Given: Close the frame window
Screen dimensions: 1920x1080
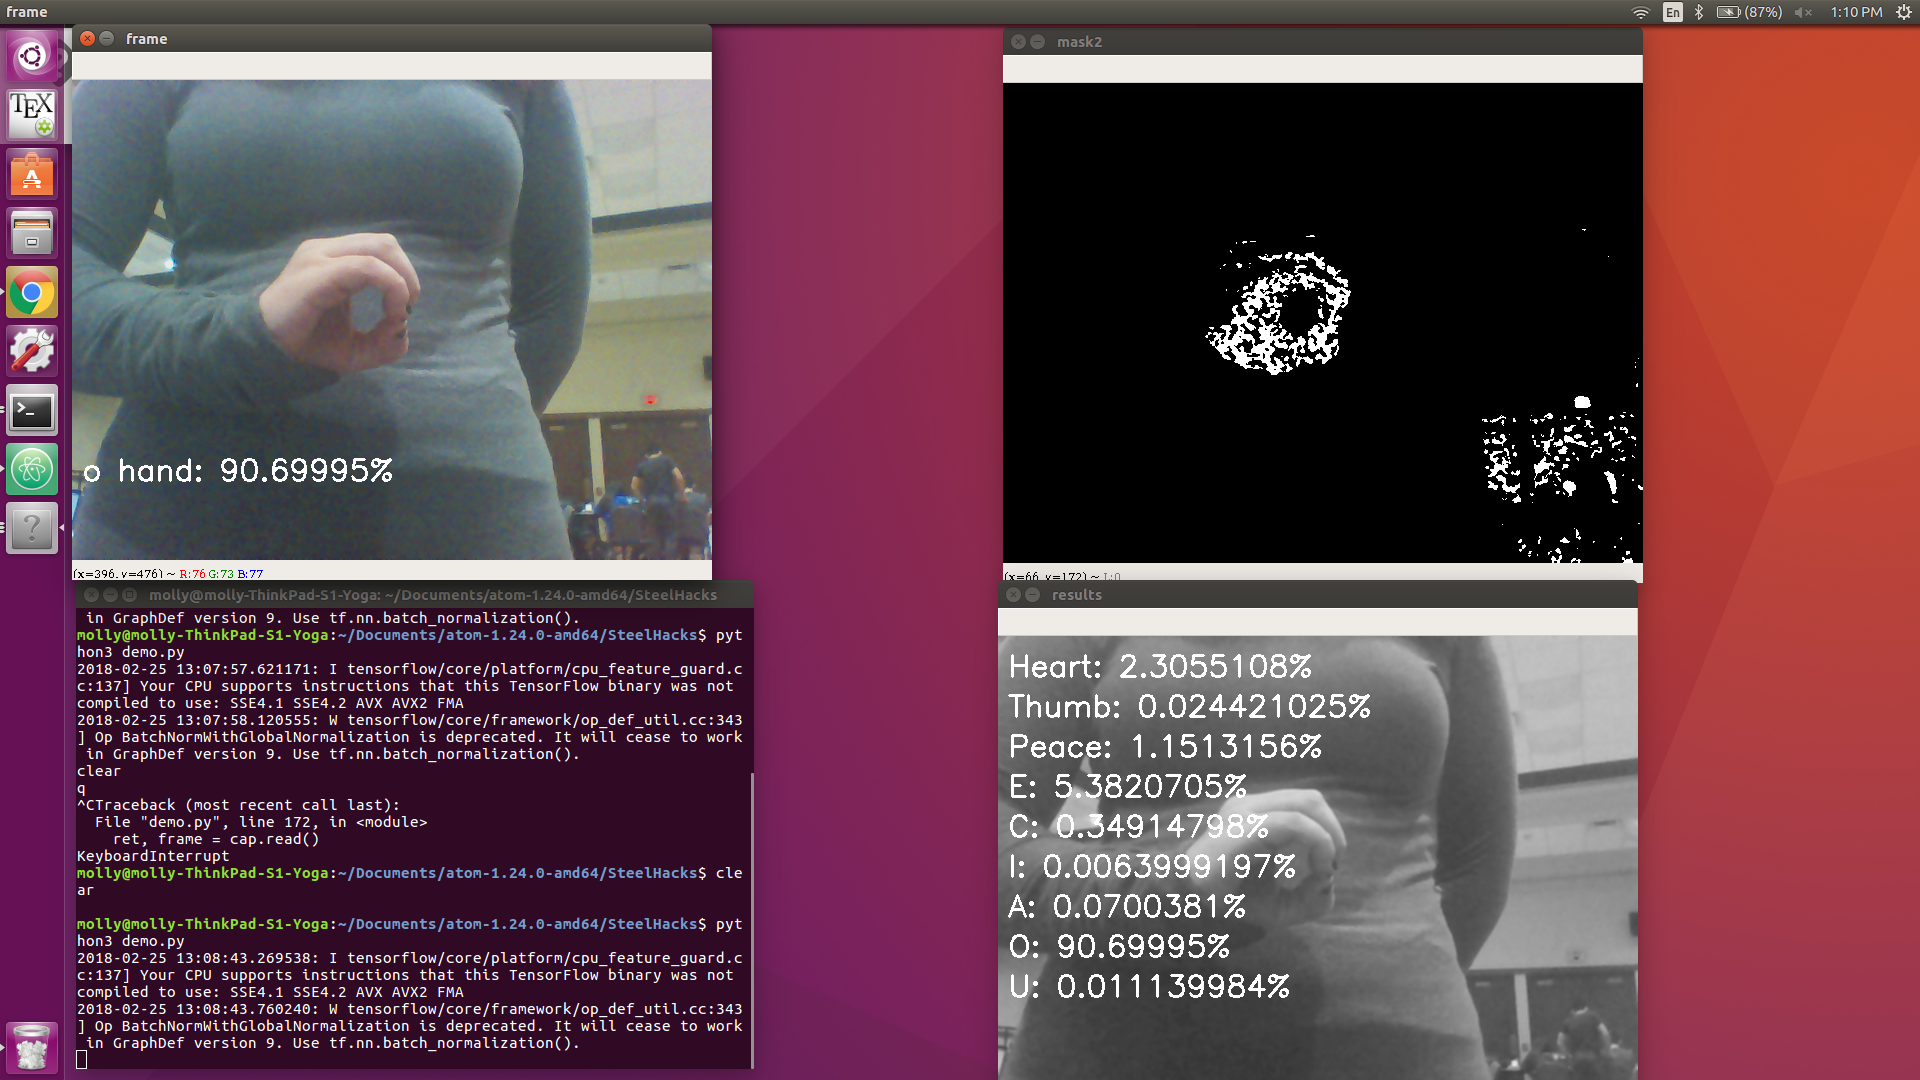Looking at the screenshot, I should (88, 39).
